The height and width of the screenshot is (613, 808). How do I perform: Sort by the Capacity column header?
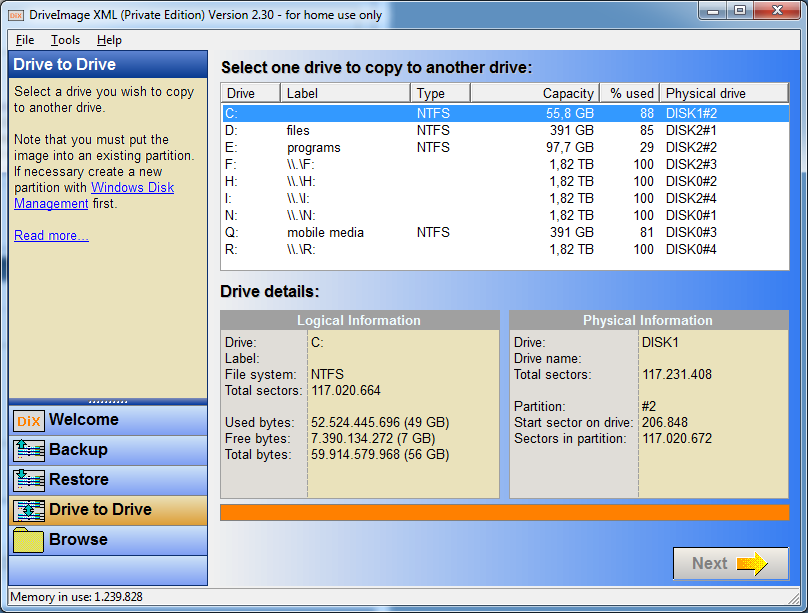coord(535,93)
